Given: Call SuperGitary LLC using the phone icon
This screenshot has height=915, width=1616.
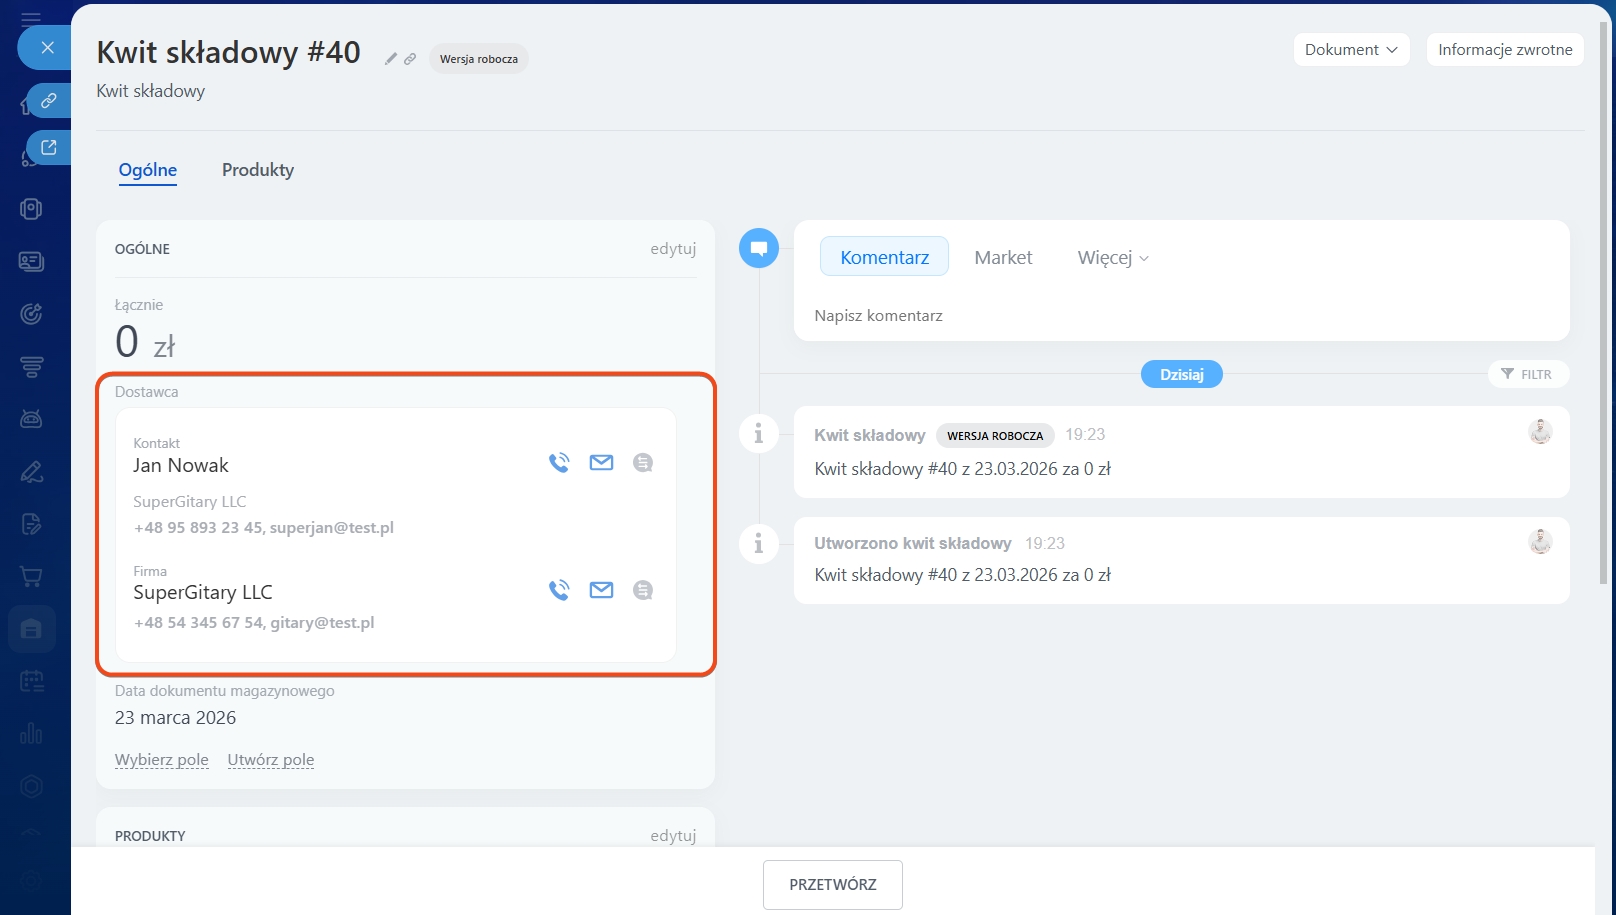Looking at the screenshot, I should coord(559,590).
